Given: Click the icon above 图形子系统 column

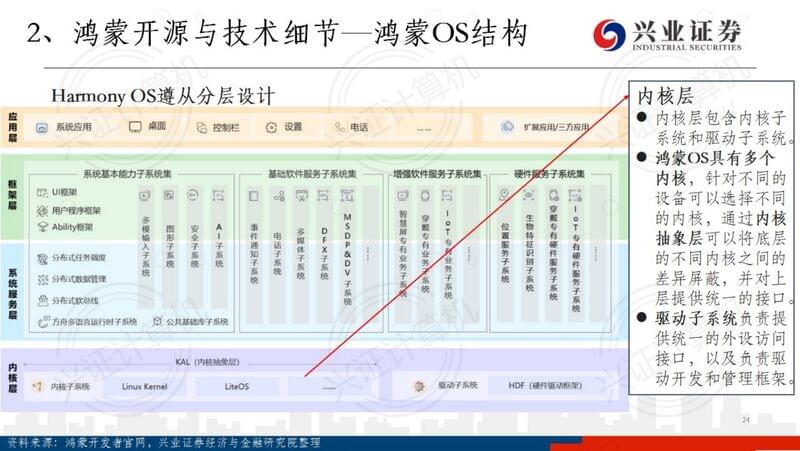Looking at the screenshot, I should [x=169, y=195].
